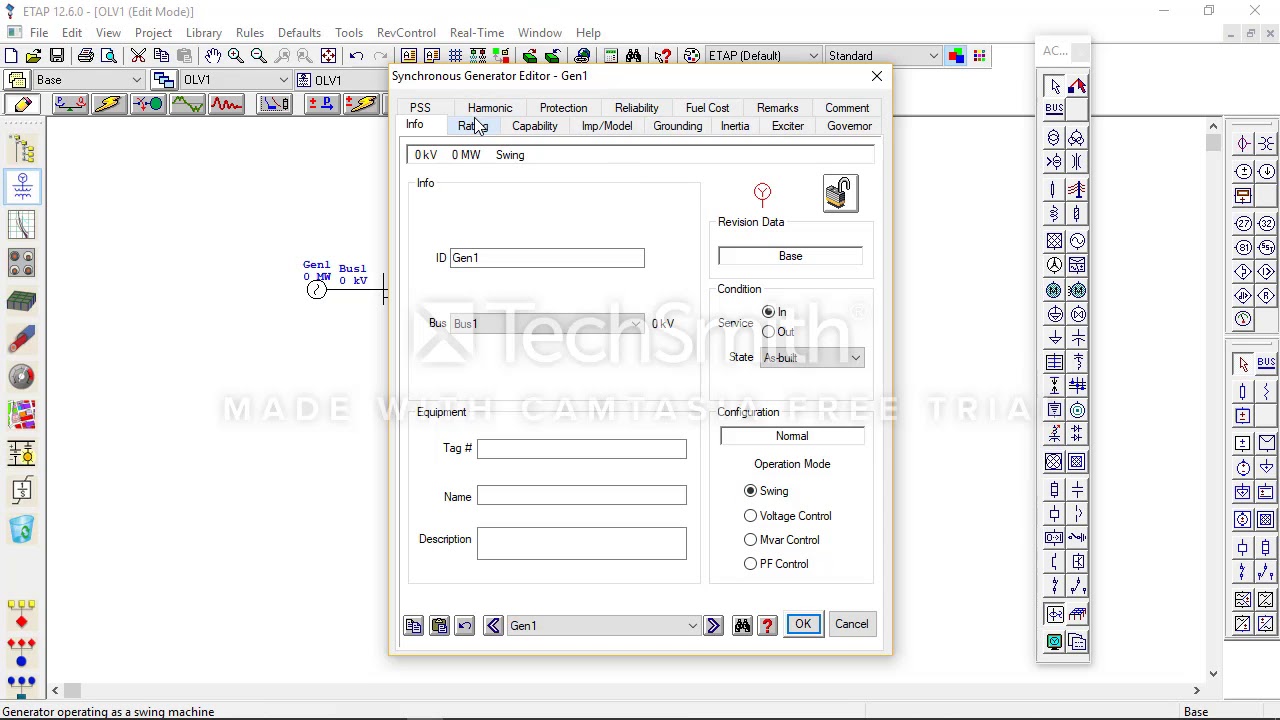
Task: Click the OK button
Action: 803,624
